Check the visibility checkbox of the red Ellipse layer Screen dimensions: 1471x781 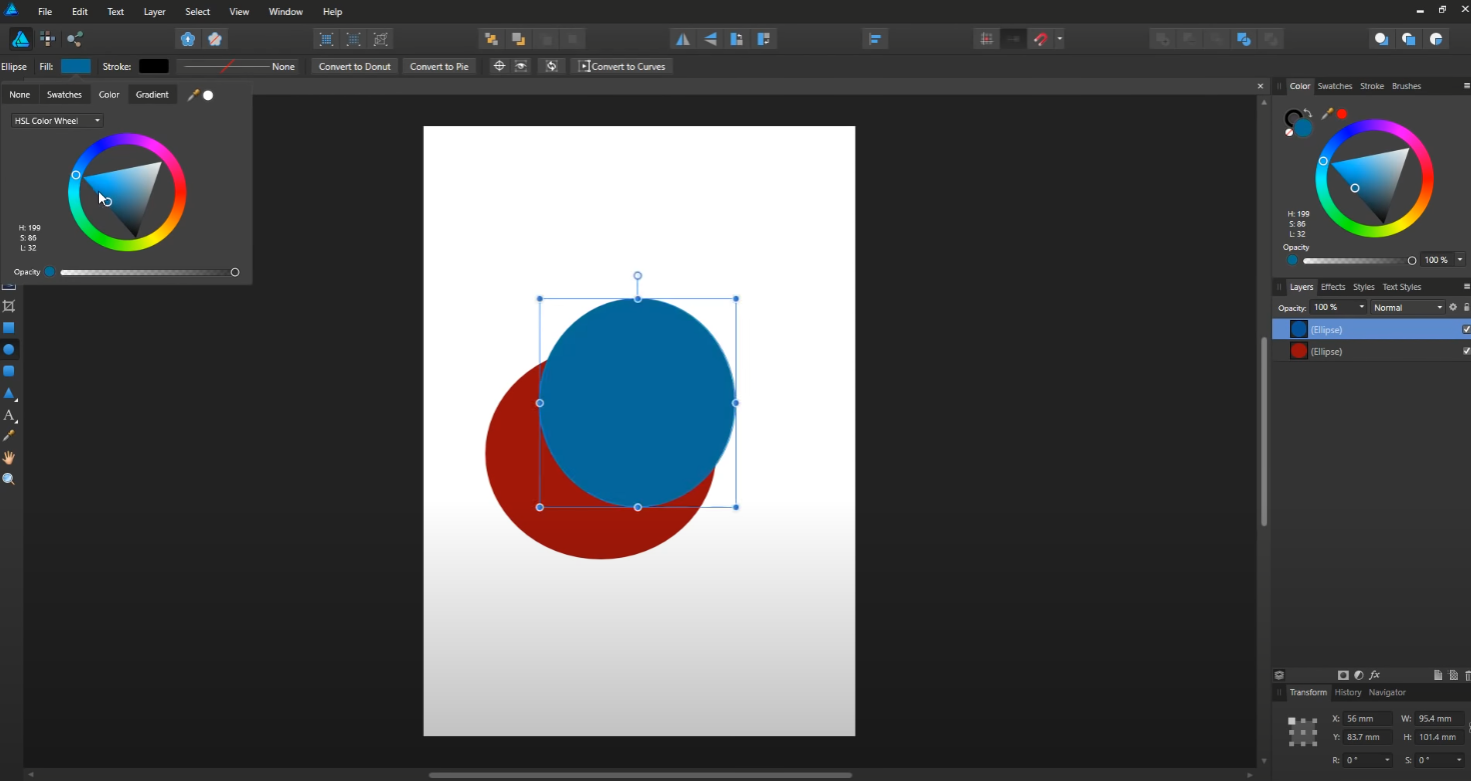pyautogui.click(x=1466, y=351)
